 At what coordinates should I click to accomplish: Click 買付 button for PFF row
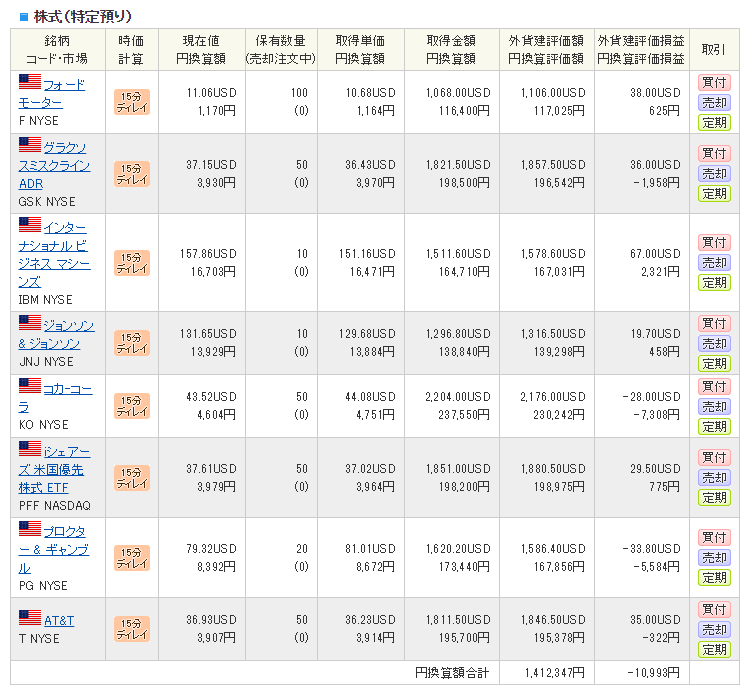point(714,457)
